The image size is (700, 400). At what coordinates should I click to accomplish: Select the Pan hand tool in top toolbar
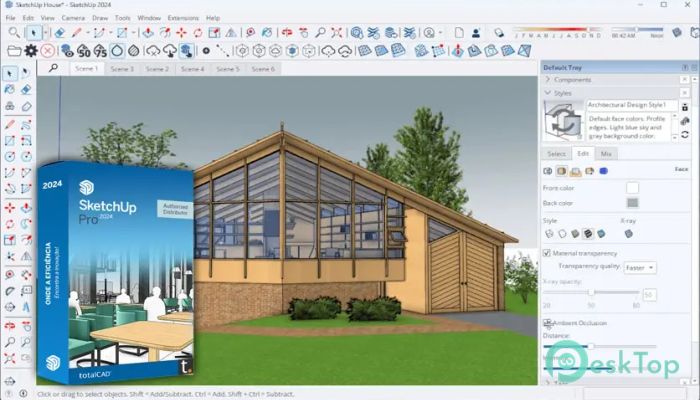click(304, 33)
